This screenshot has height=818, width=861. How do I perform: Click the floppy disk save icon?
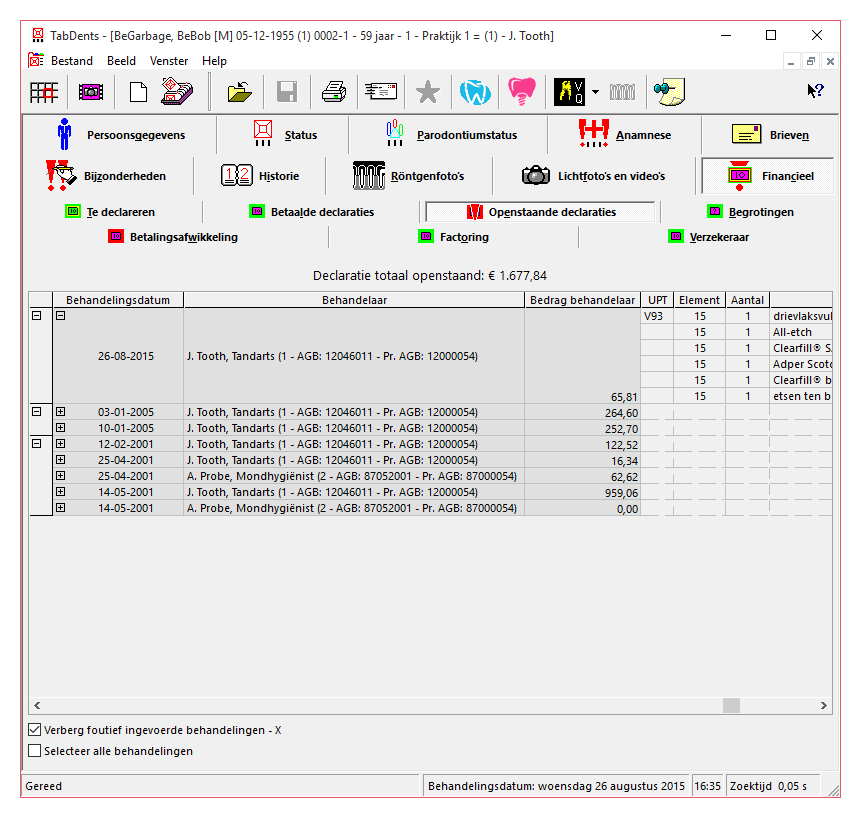[x=287, y=92]
